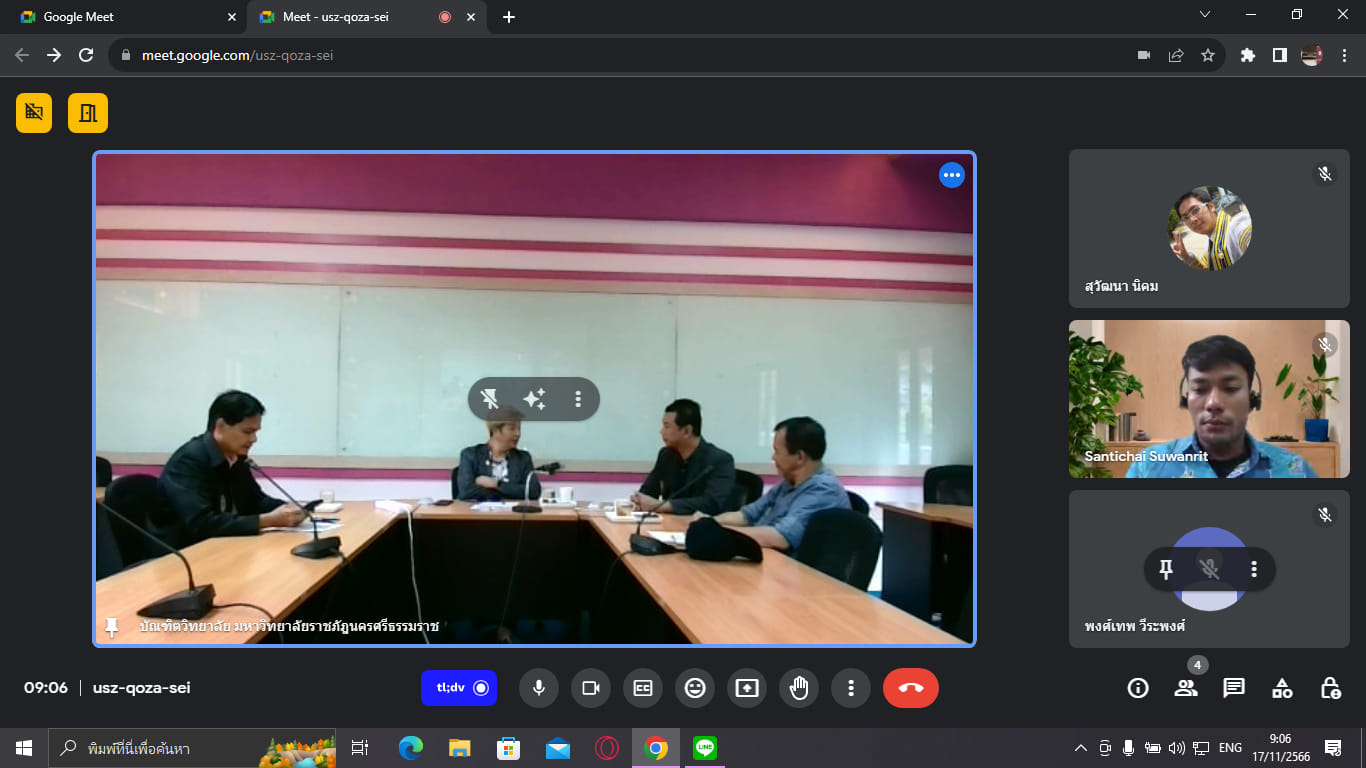This screenshot has width=1366, height=768.
Task: Toggle the microphone in the call controls
Action: pyautogui.click(x=538, y=688)
